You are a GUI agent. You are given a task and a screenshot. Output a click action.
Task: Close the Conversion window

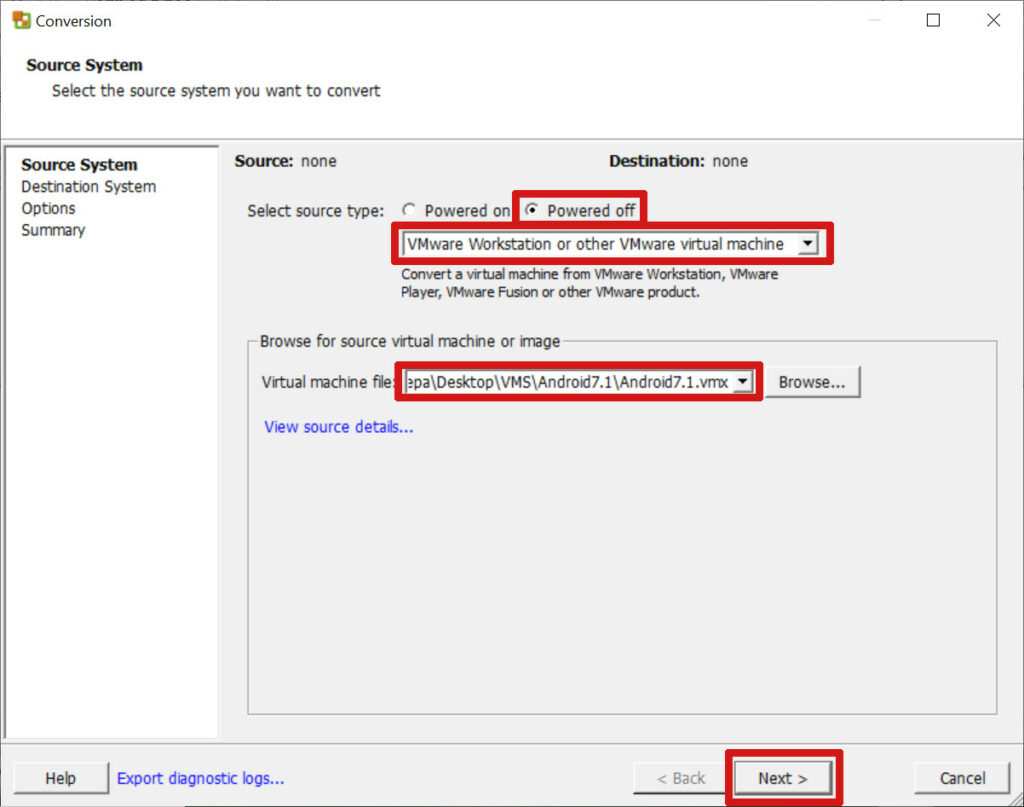click(x=993, y=20)
